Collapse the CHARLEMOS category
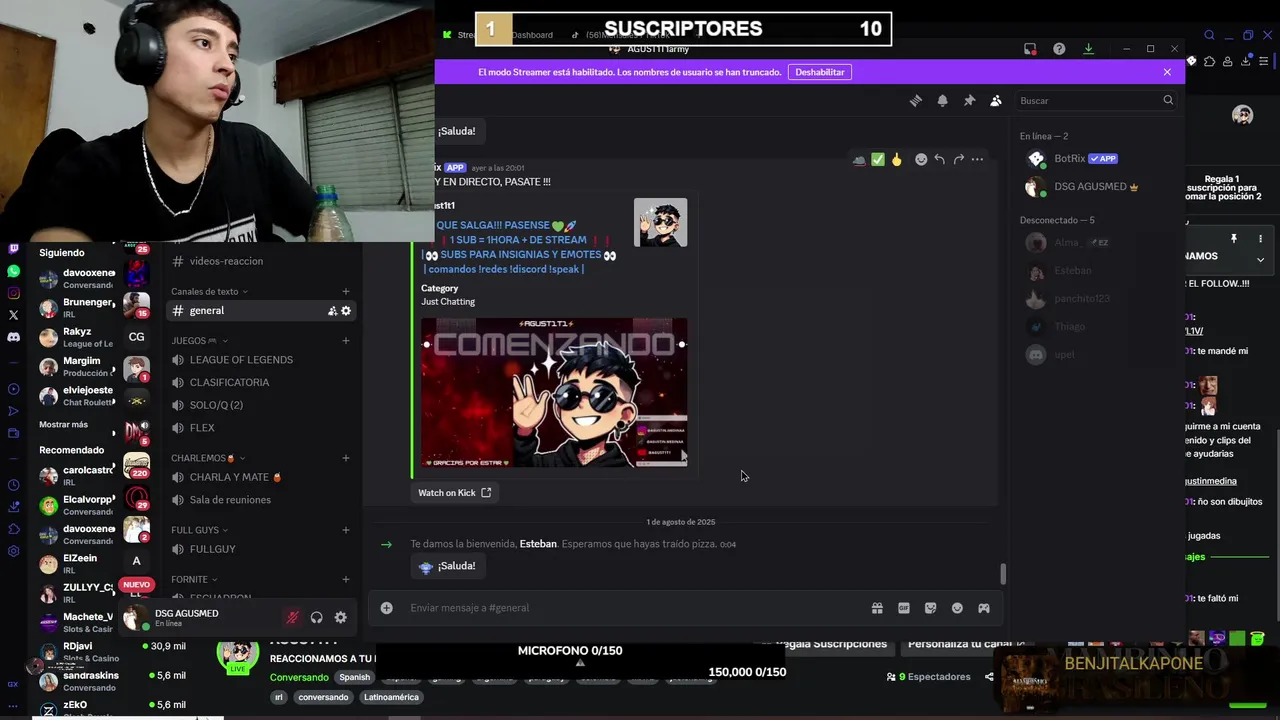The height and width of the screenshot is (720, 1280). click(x=209, y=458)
